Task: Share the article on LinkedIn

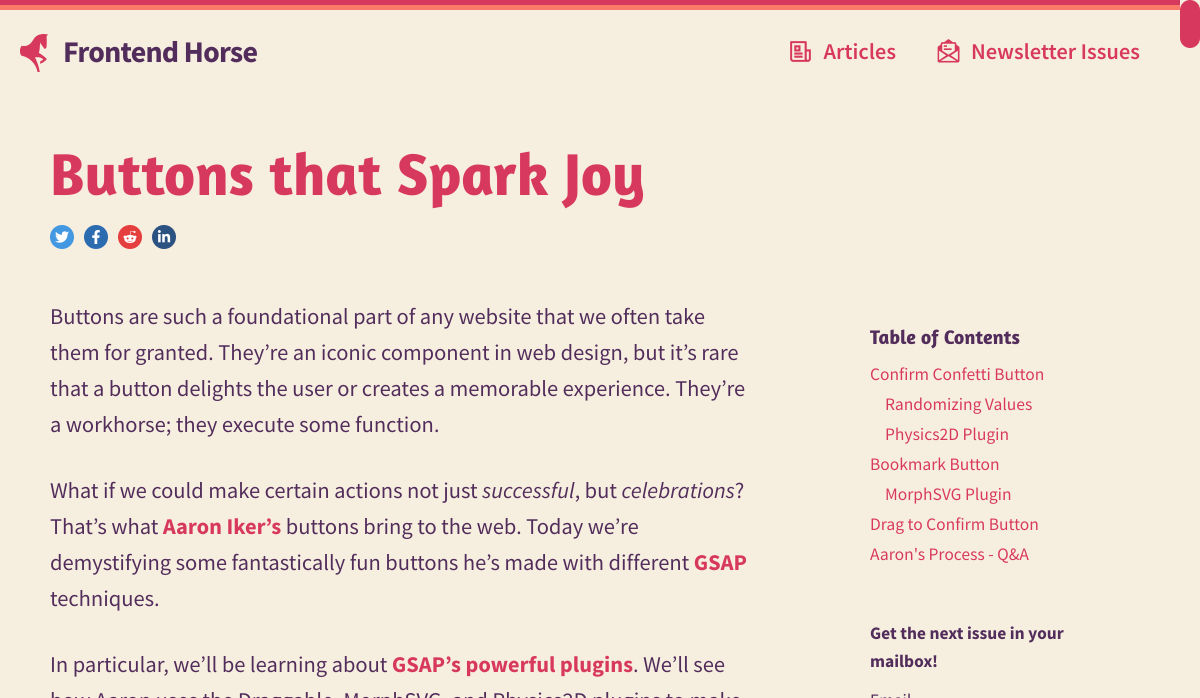Action: point(164,237)
